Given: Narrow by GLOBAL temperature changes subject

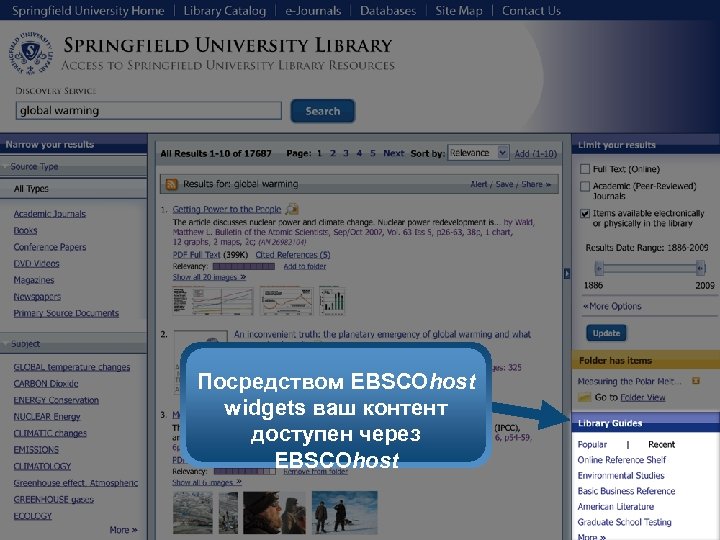Looking at the screenshot, I should [72, 367].
